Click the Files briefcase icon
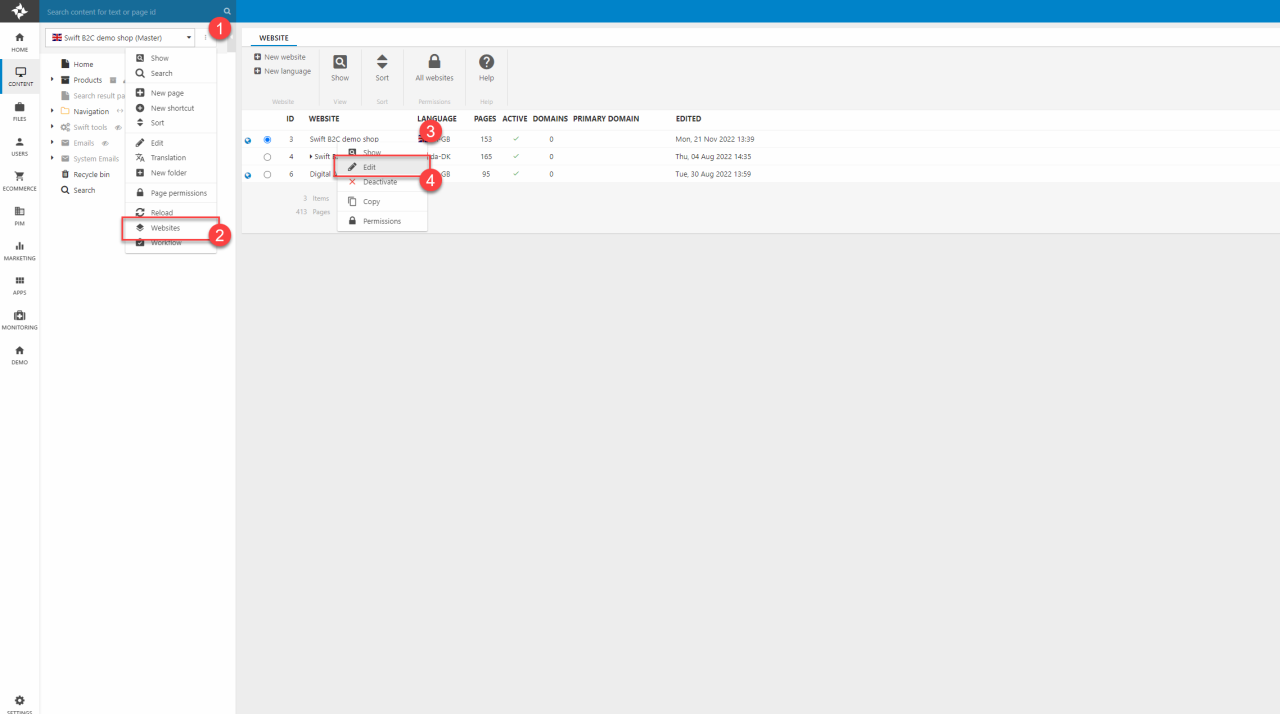The height and width of the screenshot is (714, 1280). point(19,107)
